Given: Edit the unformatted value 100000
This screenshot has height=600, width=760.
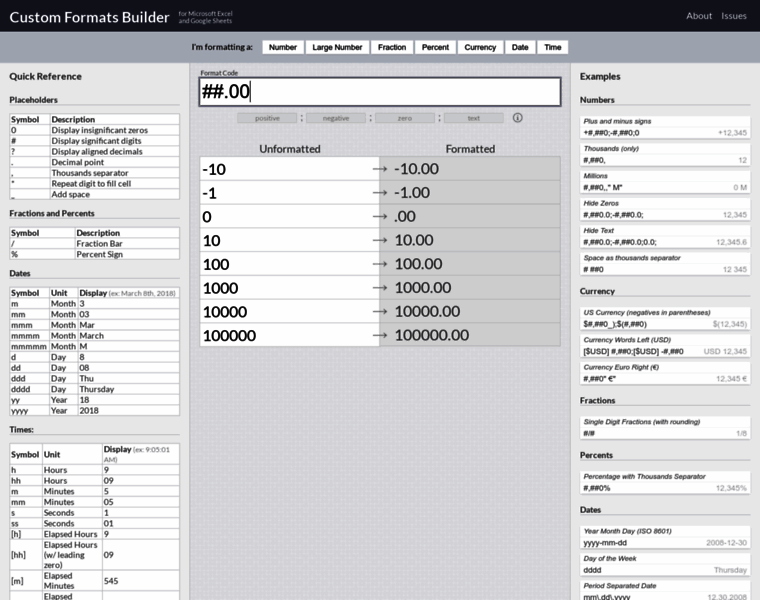Looking at the screenshot, I should tap(289, 336).
